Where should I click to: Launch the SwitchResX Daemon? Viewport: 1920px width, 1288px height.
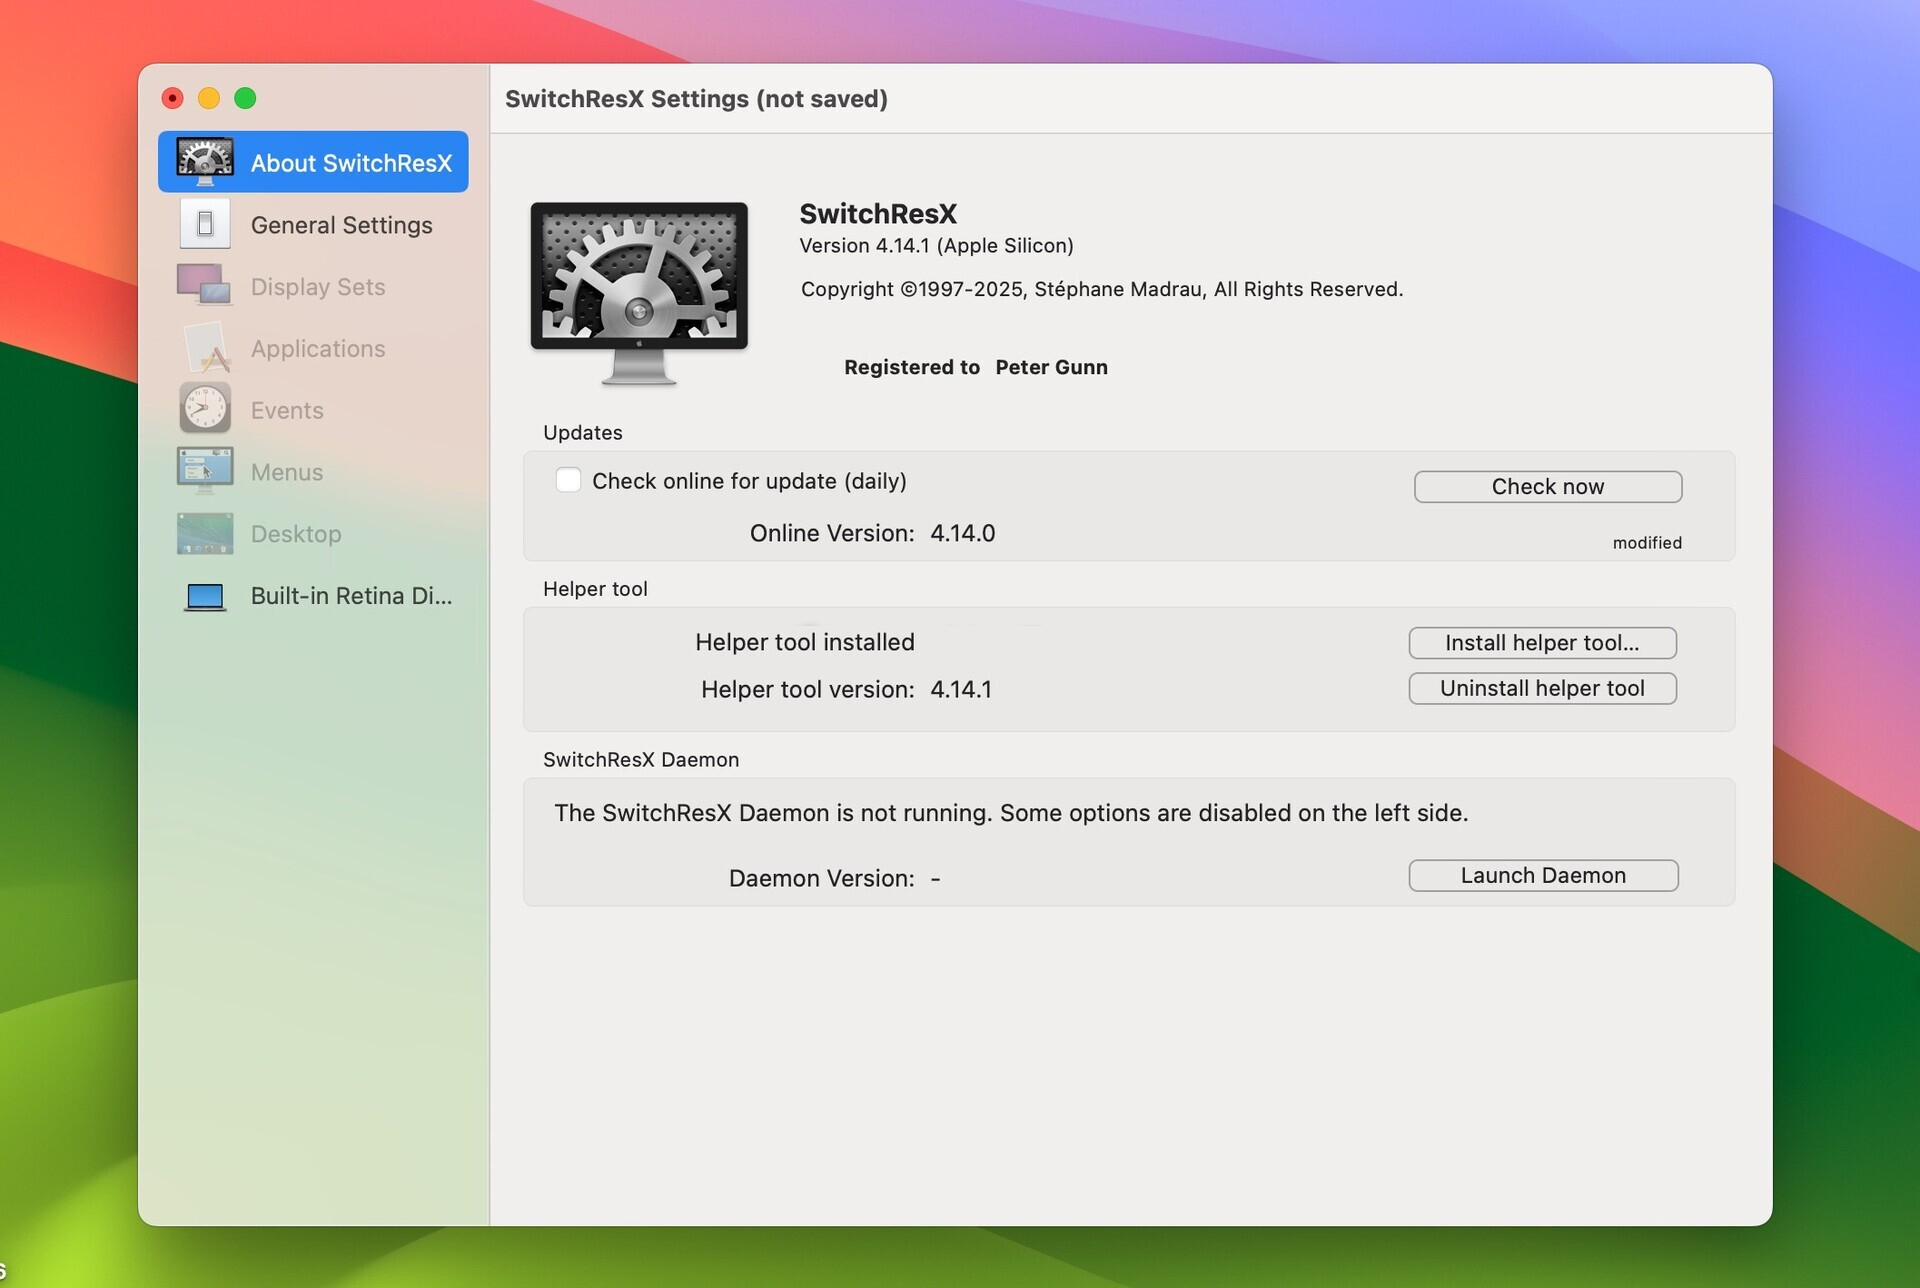[1543, 875]
